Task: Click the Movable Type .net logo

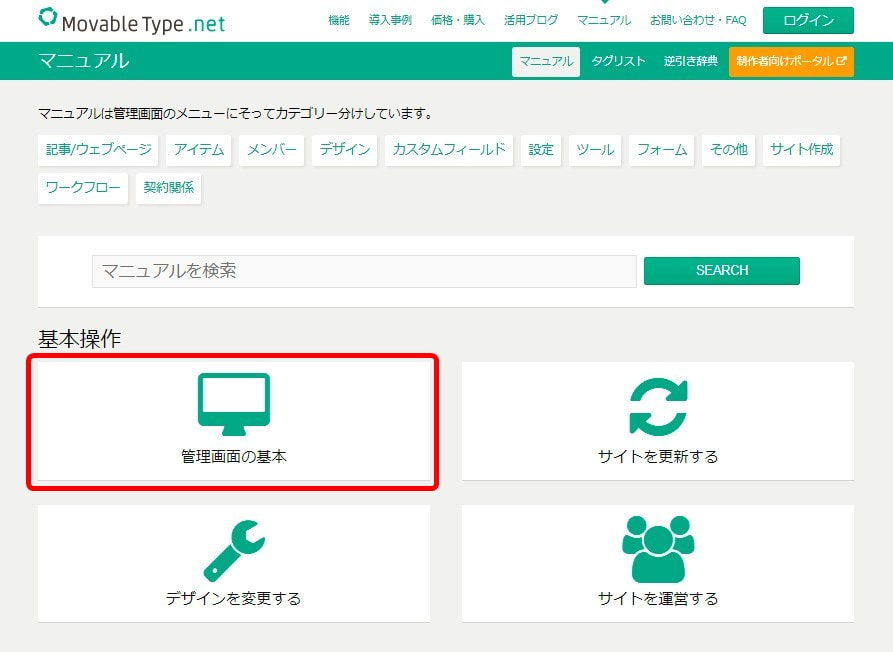Action: tap(132, 20)
